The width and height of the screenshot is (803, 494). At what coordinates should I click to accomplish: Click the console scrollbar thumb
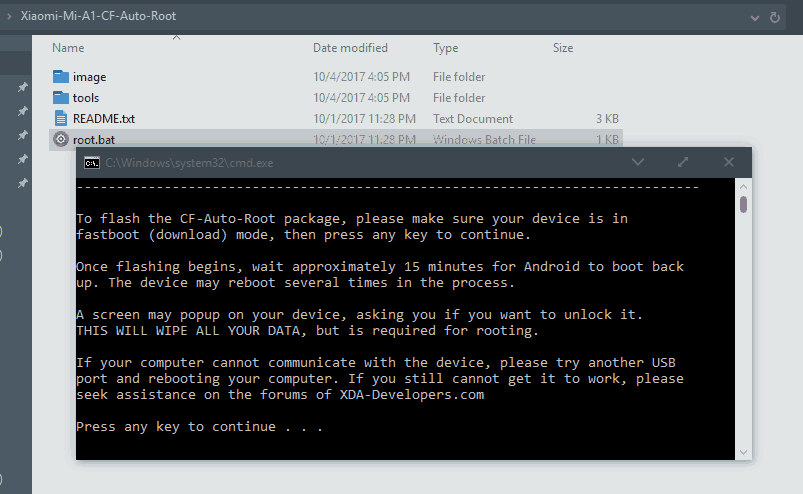pos(743,204)
